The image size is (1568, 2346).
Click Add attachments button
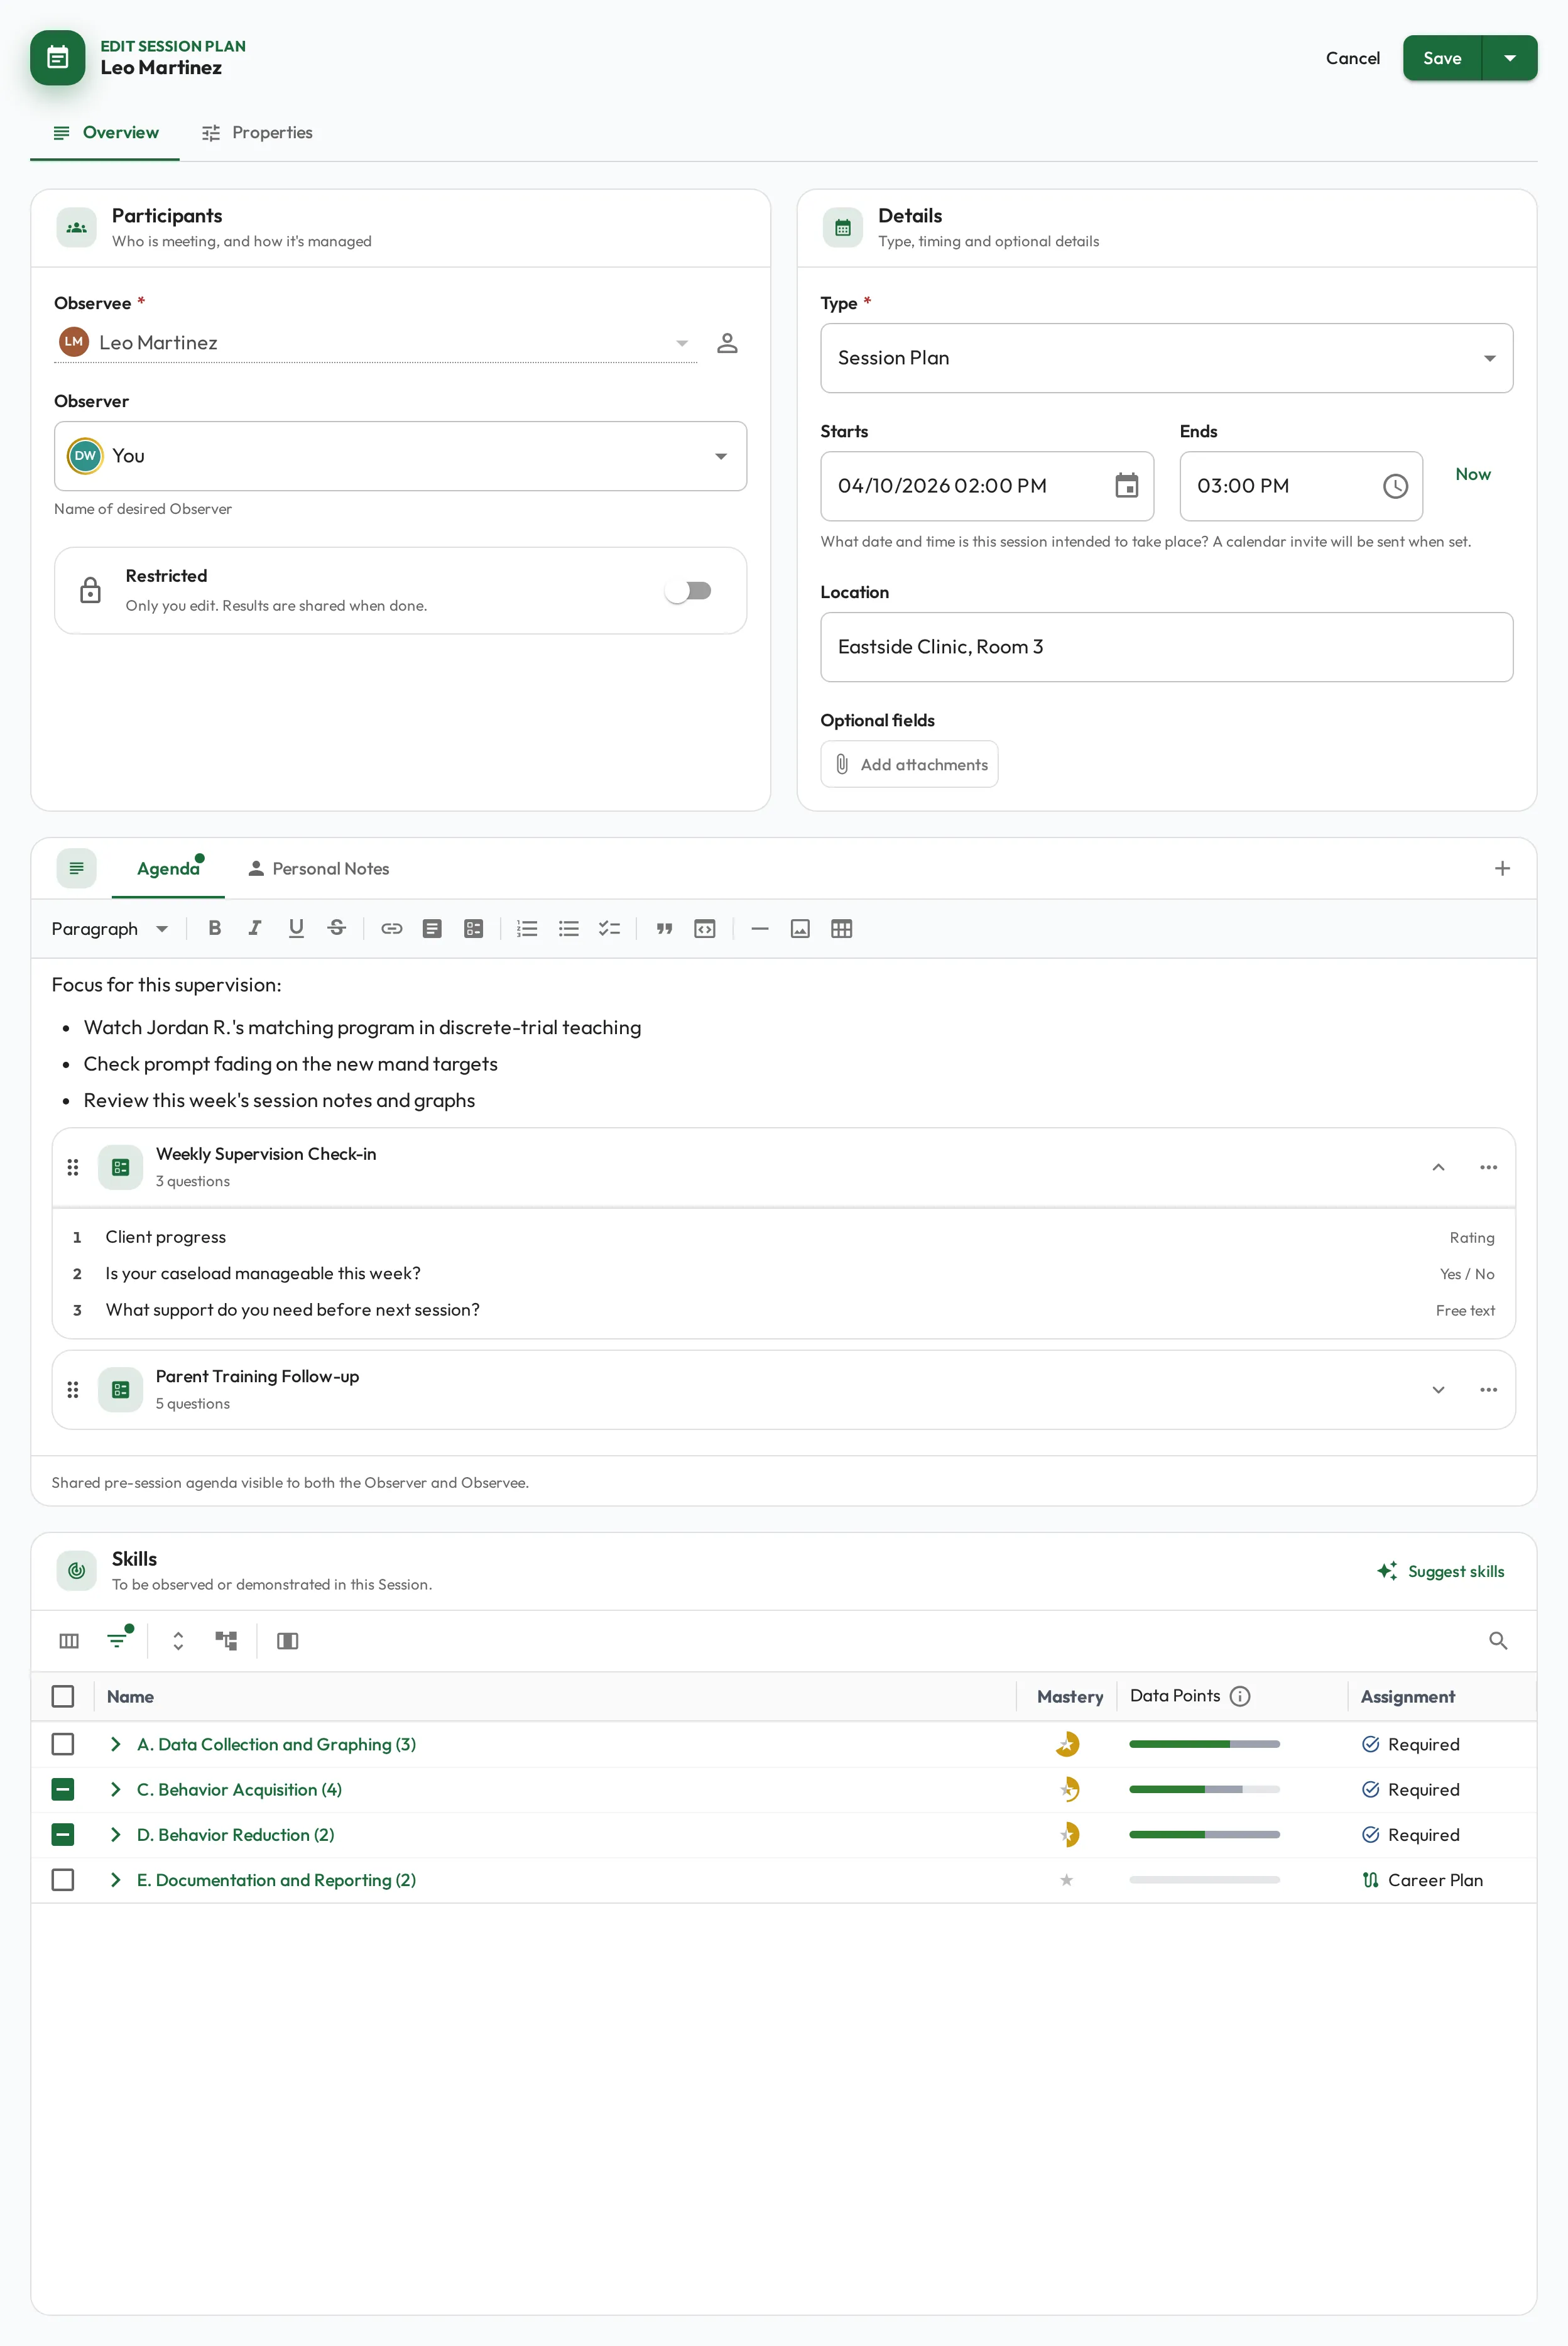(909, 764)
